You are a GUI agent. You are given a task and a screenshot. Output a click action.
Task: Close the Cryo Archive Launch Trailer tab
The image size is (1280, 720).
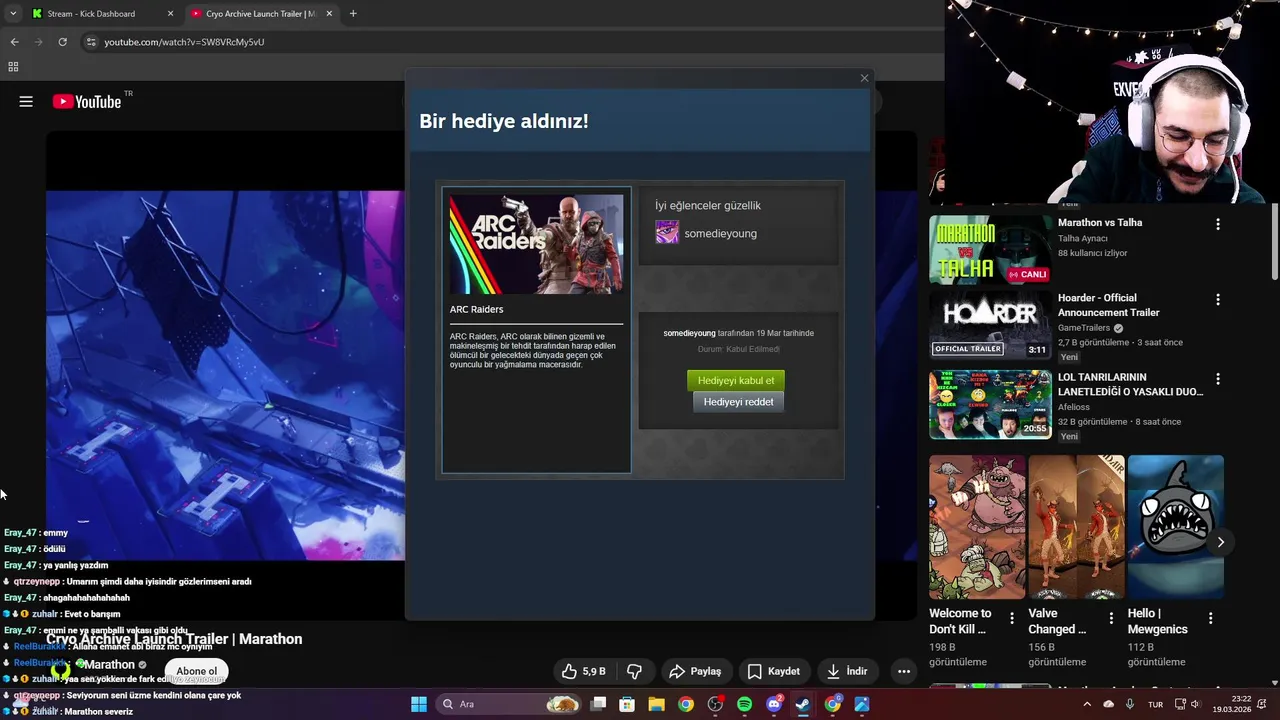(x=328, y=14)
